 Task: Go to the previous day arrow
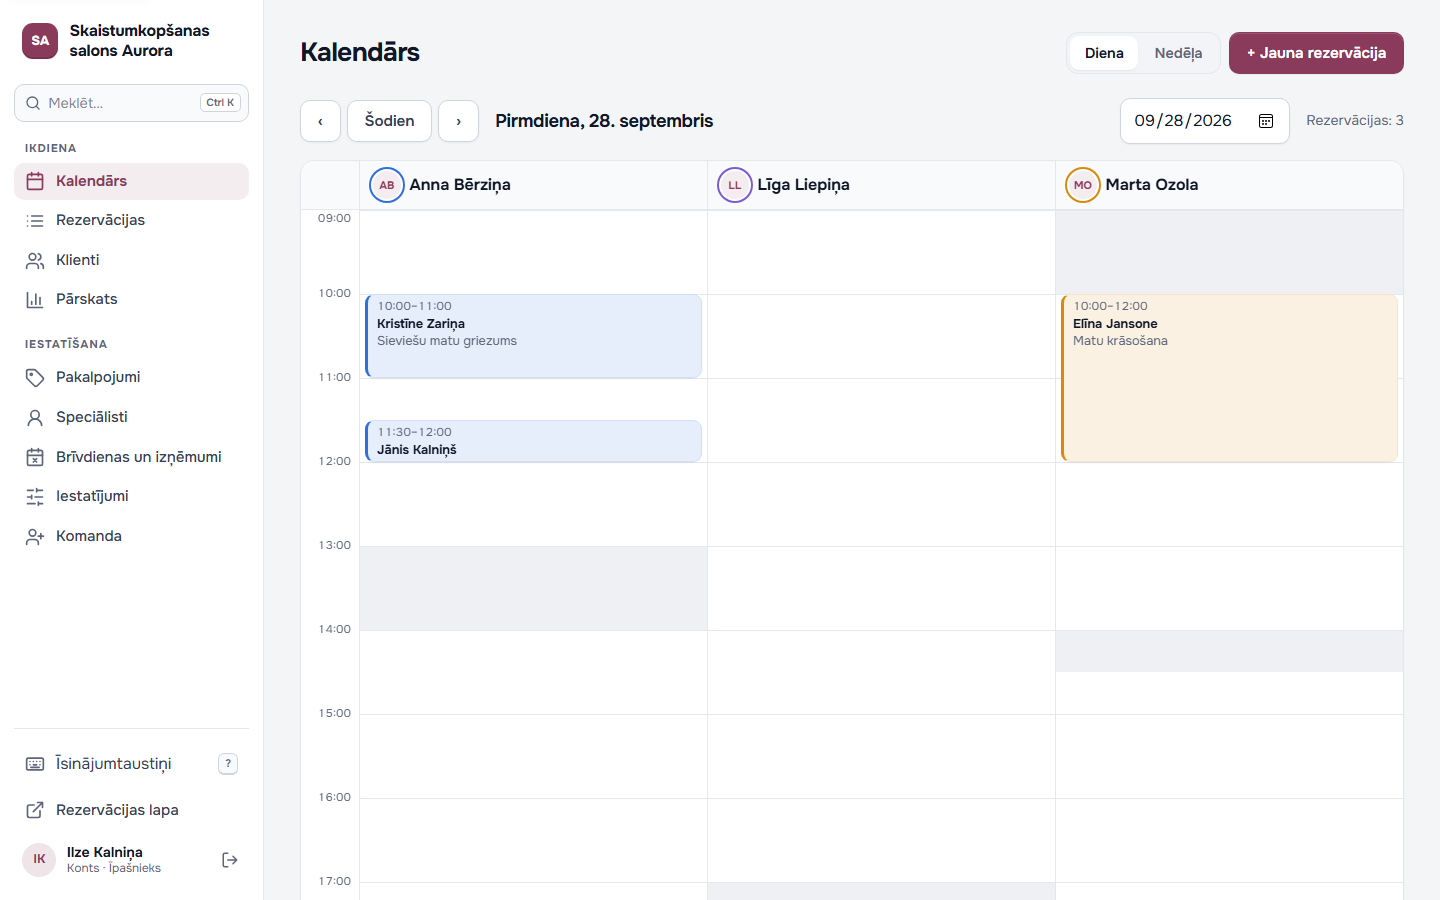(320, 121)
